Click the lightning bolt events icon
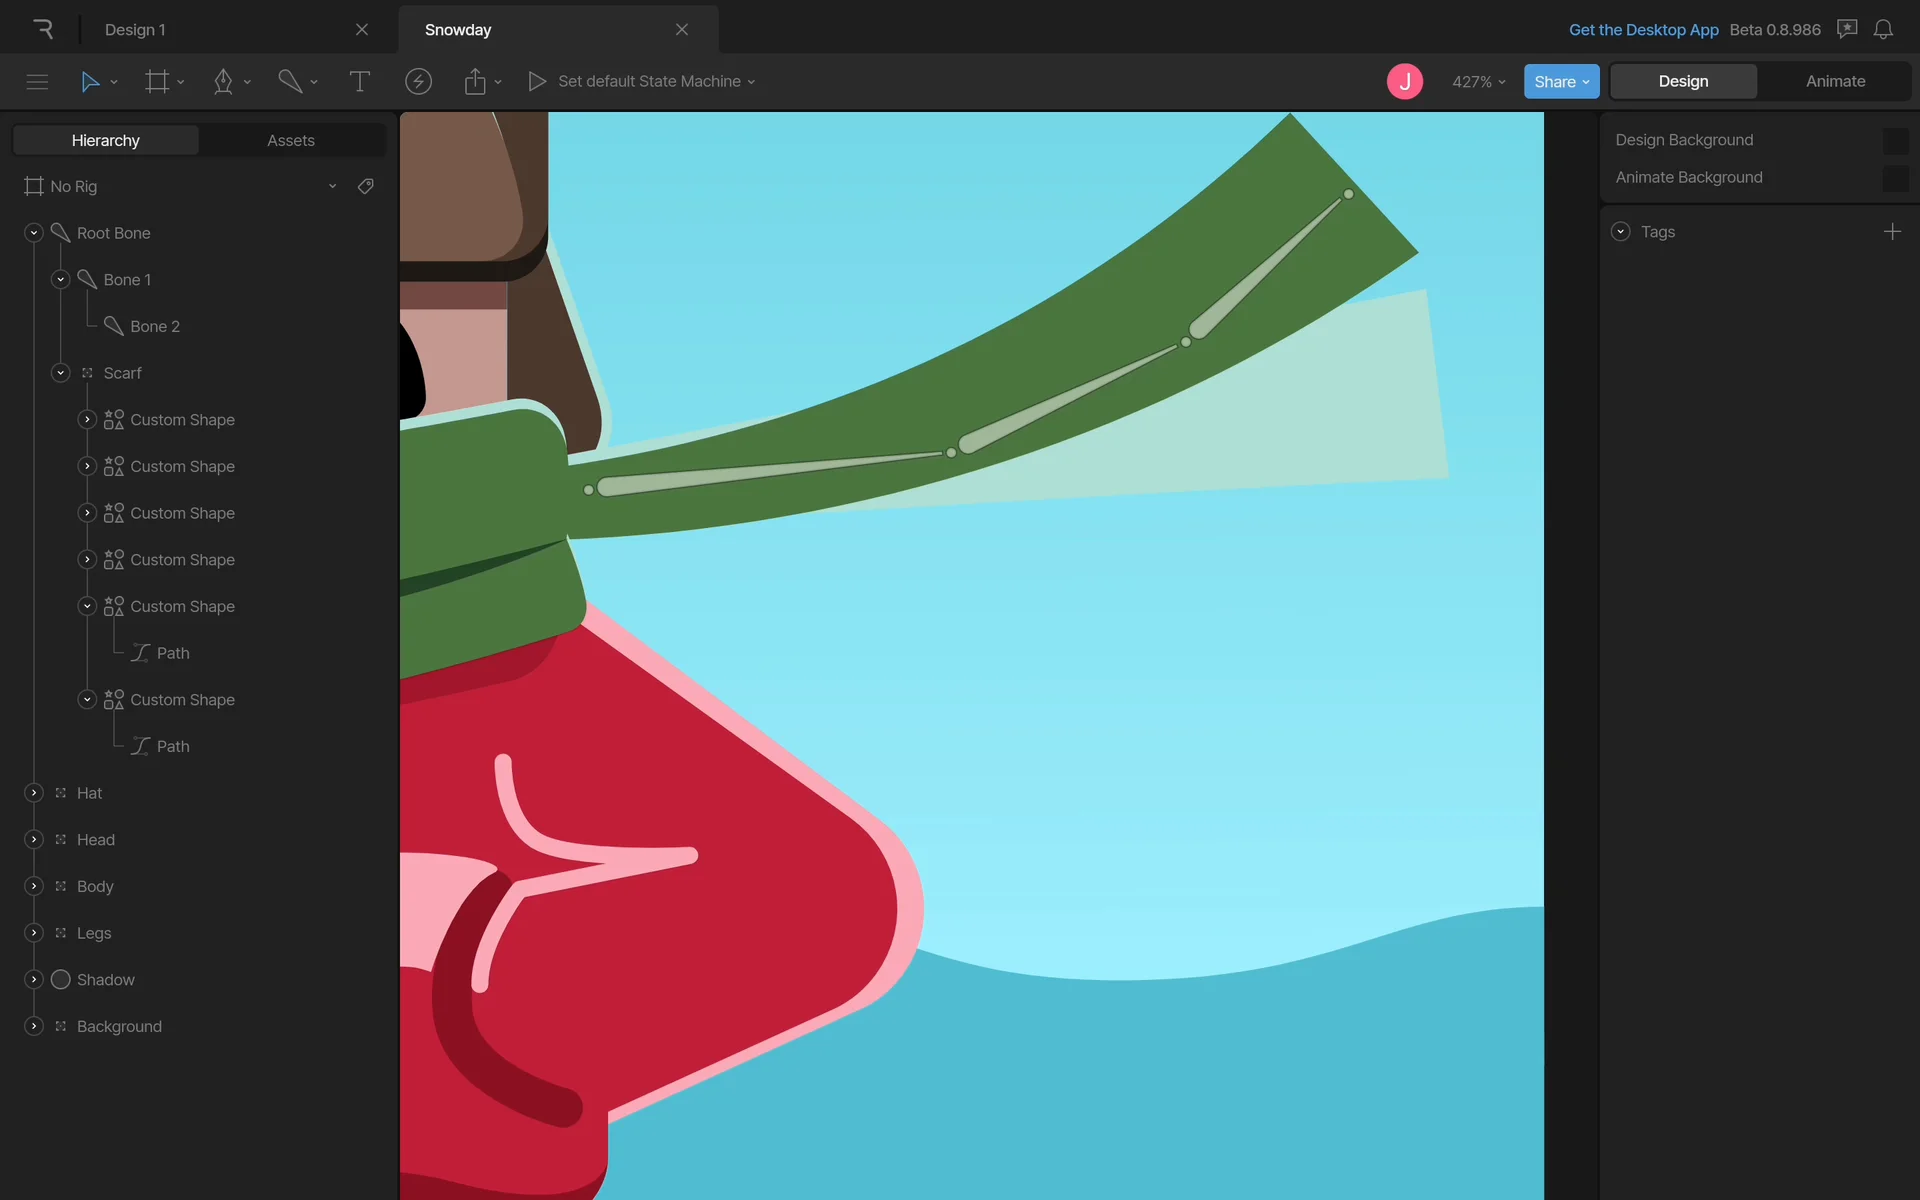This screenshot has width=1920, height=1200. click(418, 81)
